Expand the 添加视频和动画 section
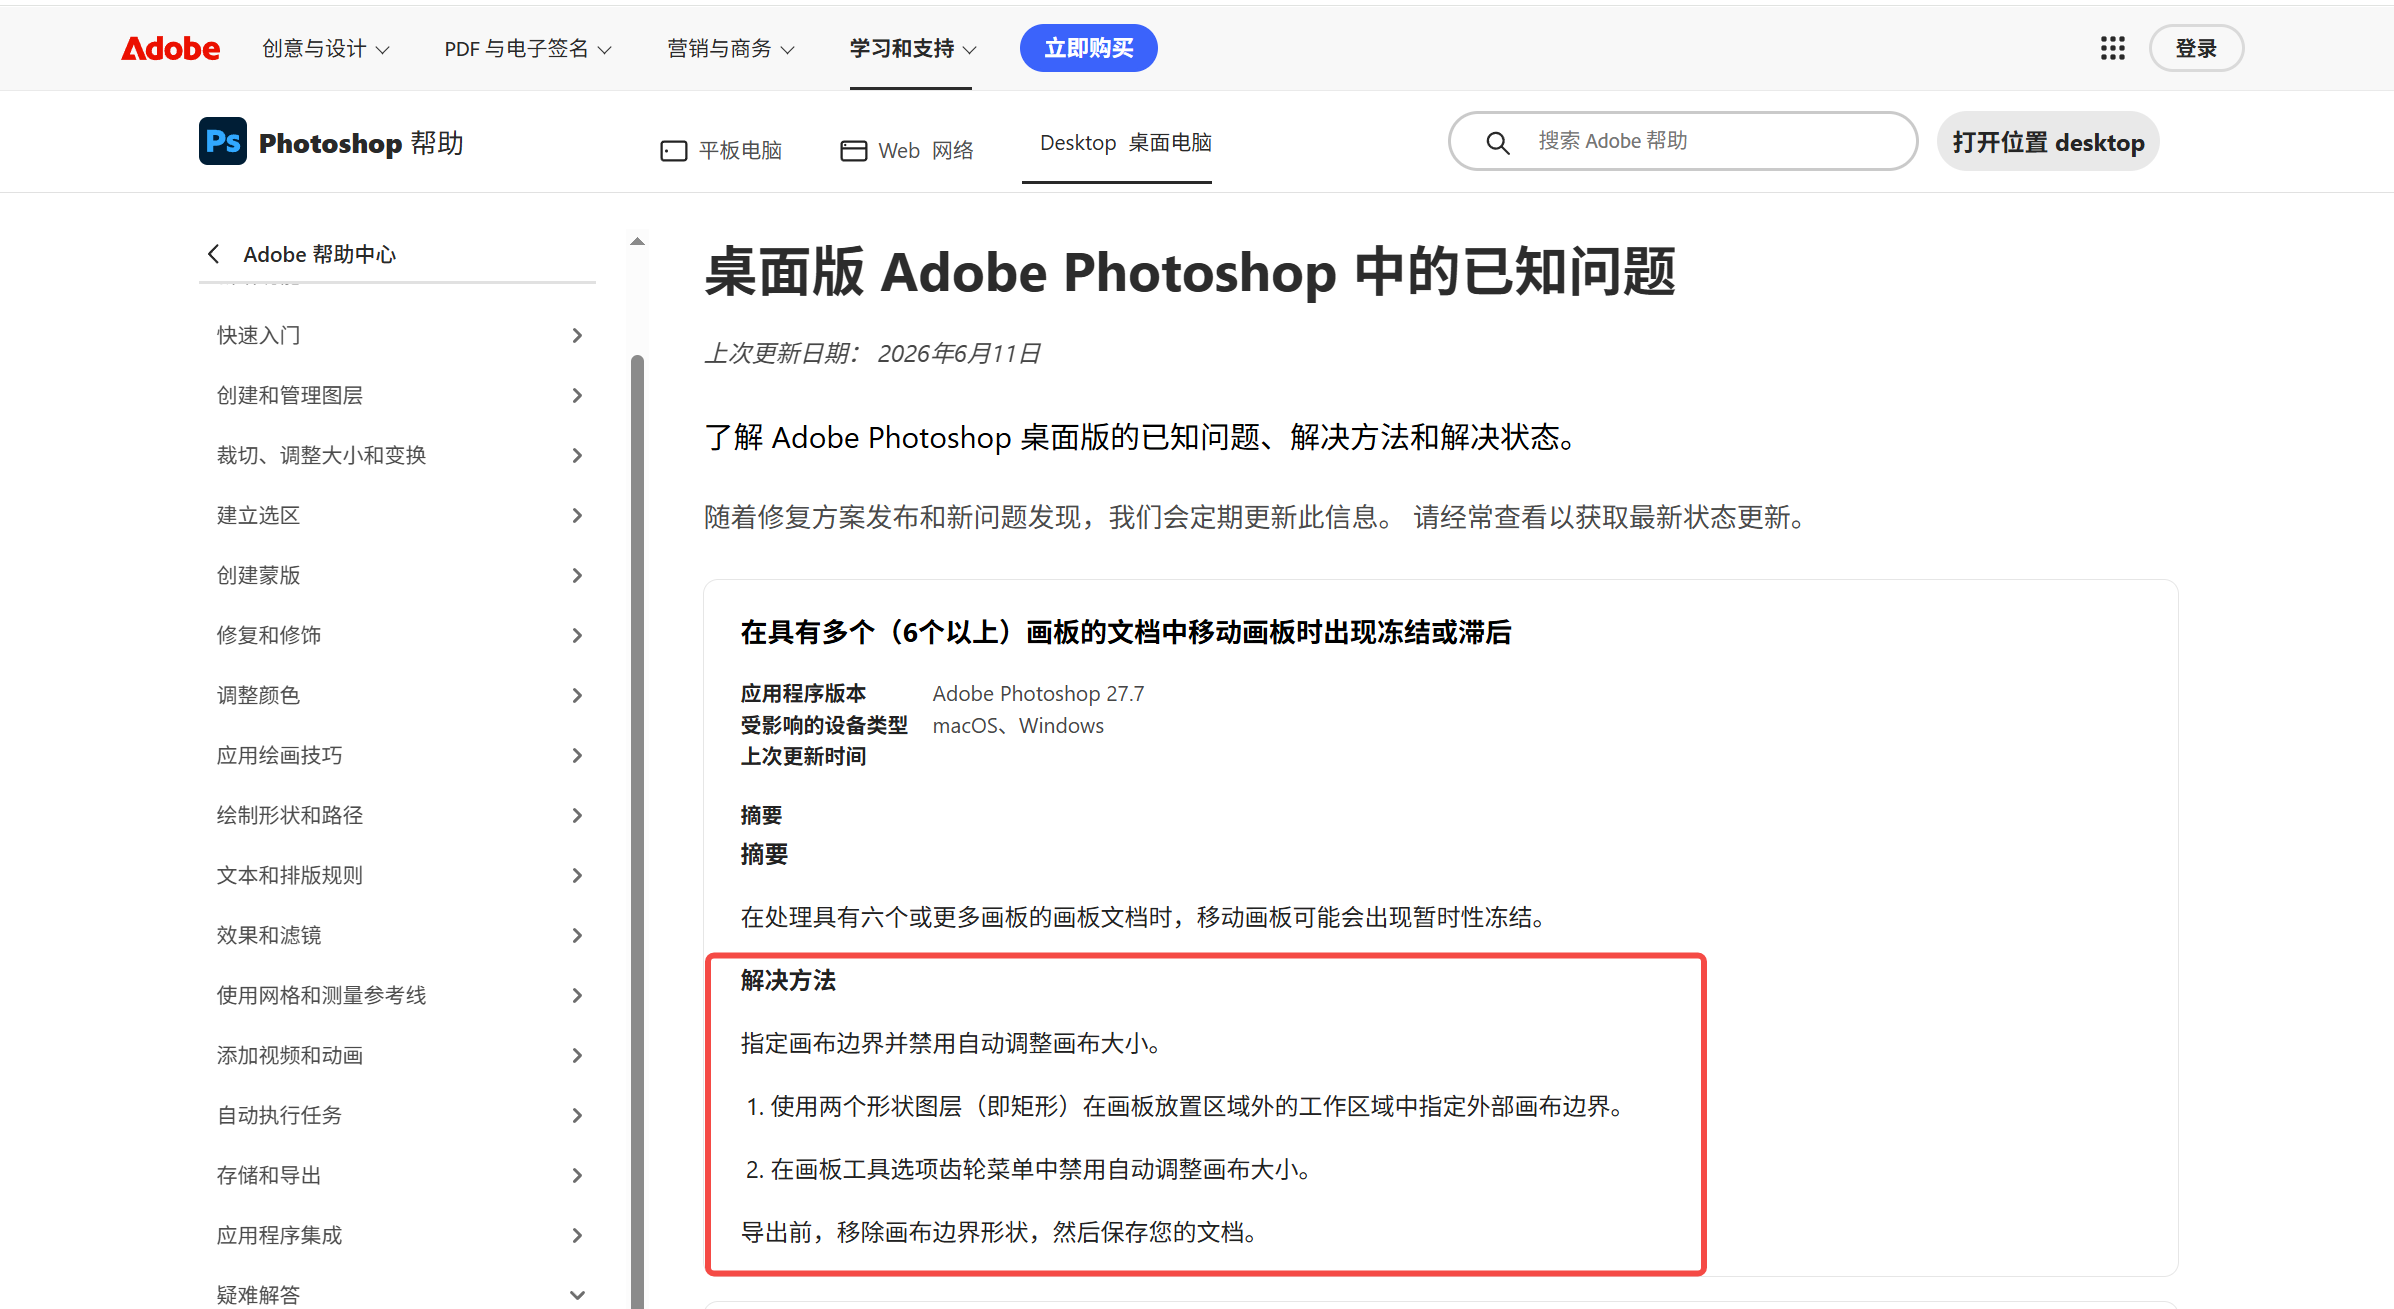The width and height of the screenshot is (2394, 1309). [x=398, y=1055]
